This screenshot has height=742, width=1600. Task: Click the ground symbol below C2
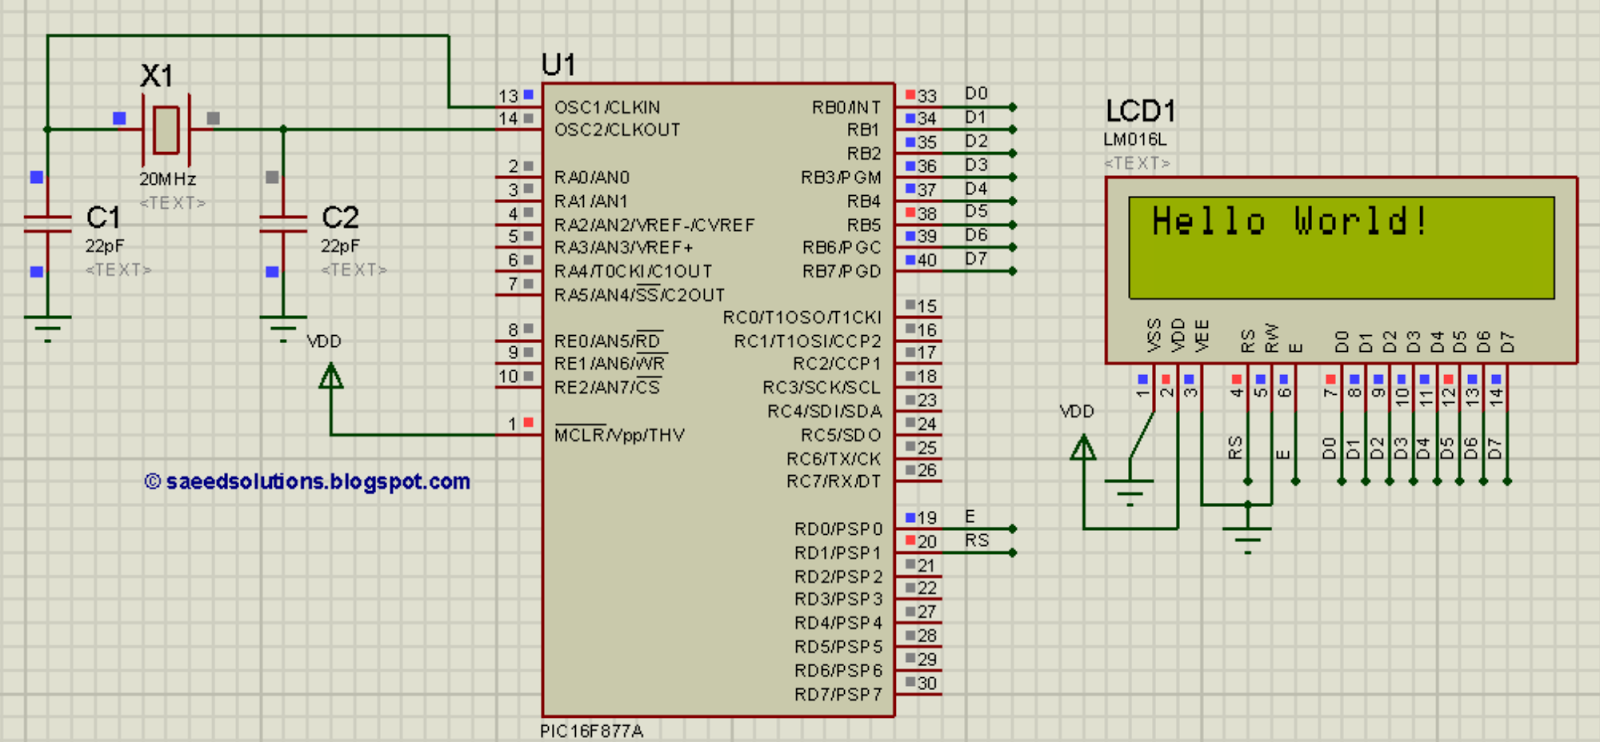pos(283,329)
